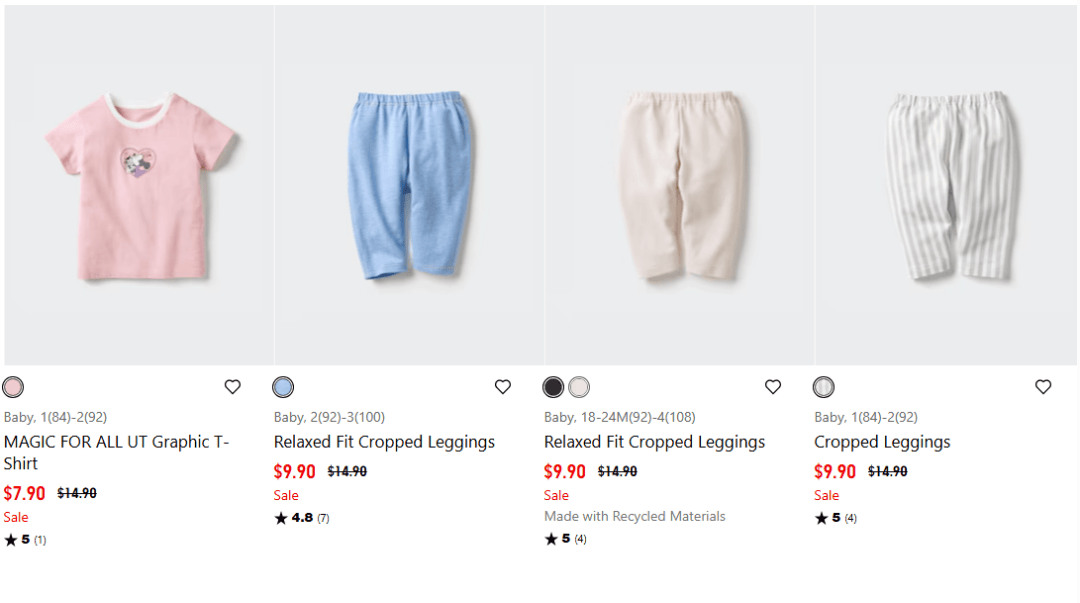
Task: Choose the black color swatch
Action: pos(553,387)
